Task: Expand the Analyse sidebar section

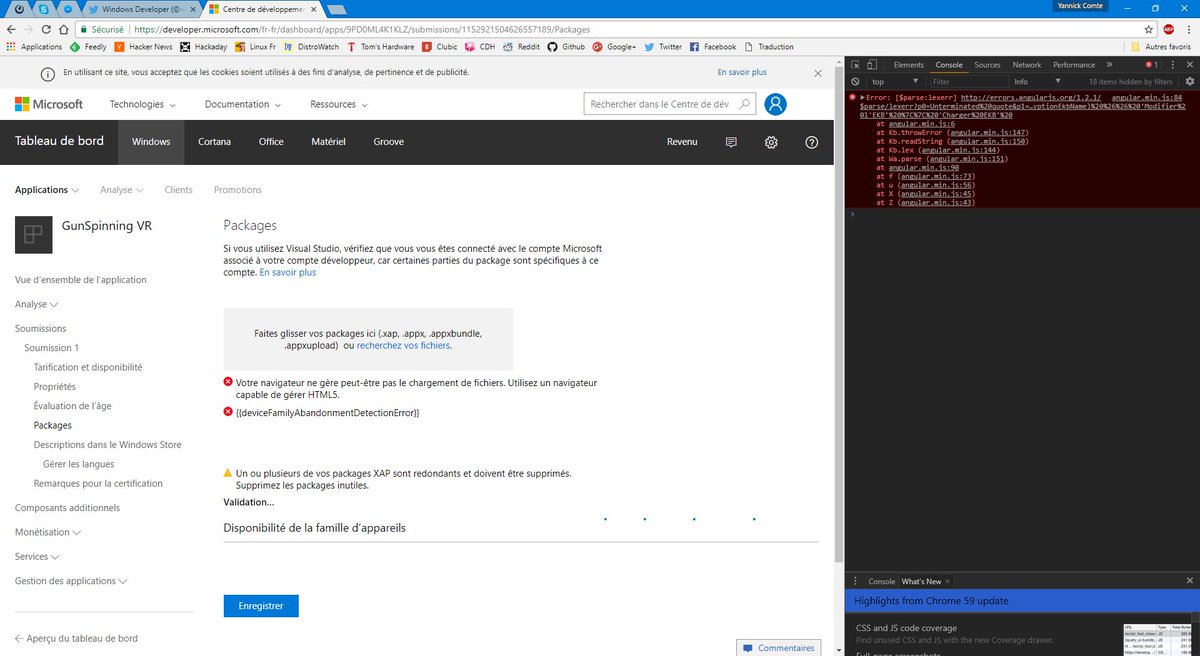Action: 36,304
